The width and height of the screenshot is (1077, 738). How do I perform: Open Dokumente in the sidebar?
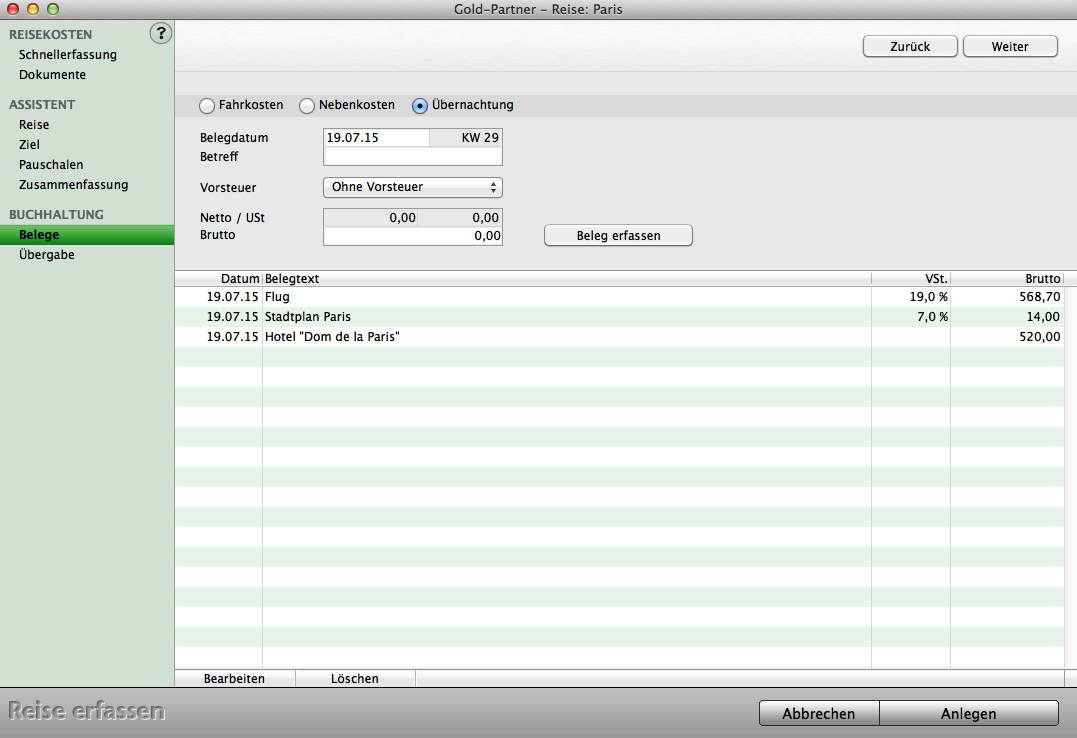click(x=52, y=75)
